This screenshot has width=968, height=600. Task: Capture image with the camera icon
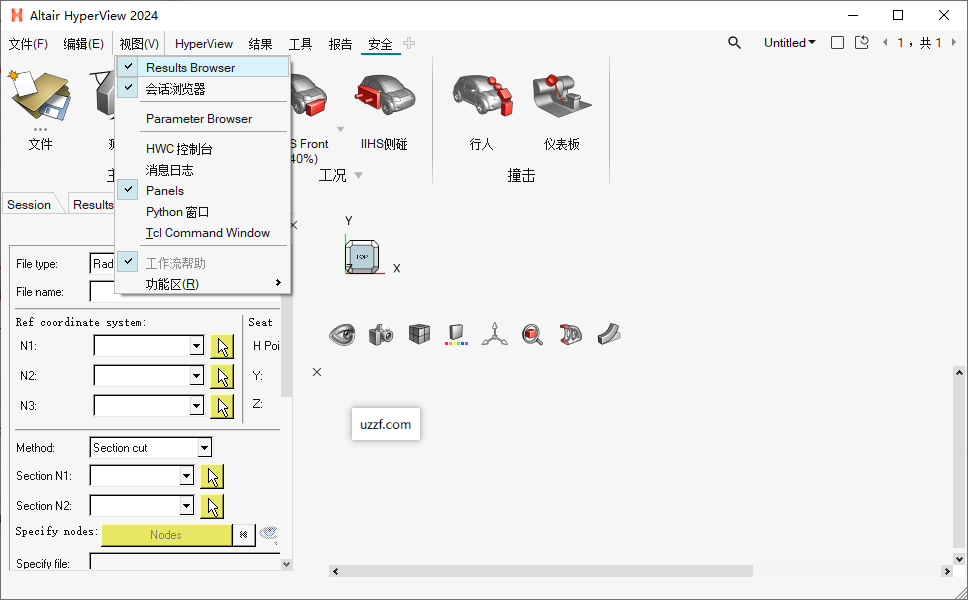click(380, 334)
